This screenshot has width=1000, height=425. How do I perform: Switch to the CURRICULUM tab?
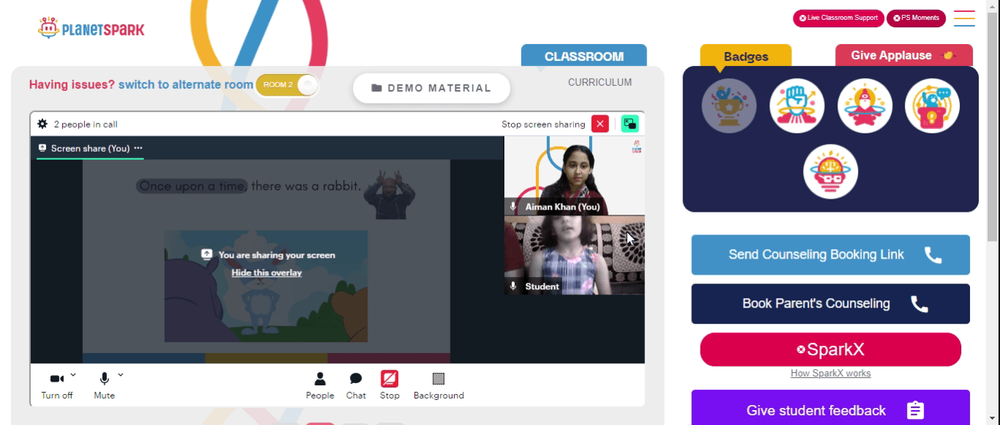599,82
